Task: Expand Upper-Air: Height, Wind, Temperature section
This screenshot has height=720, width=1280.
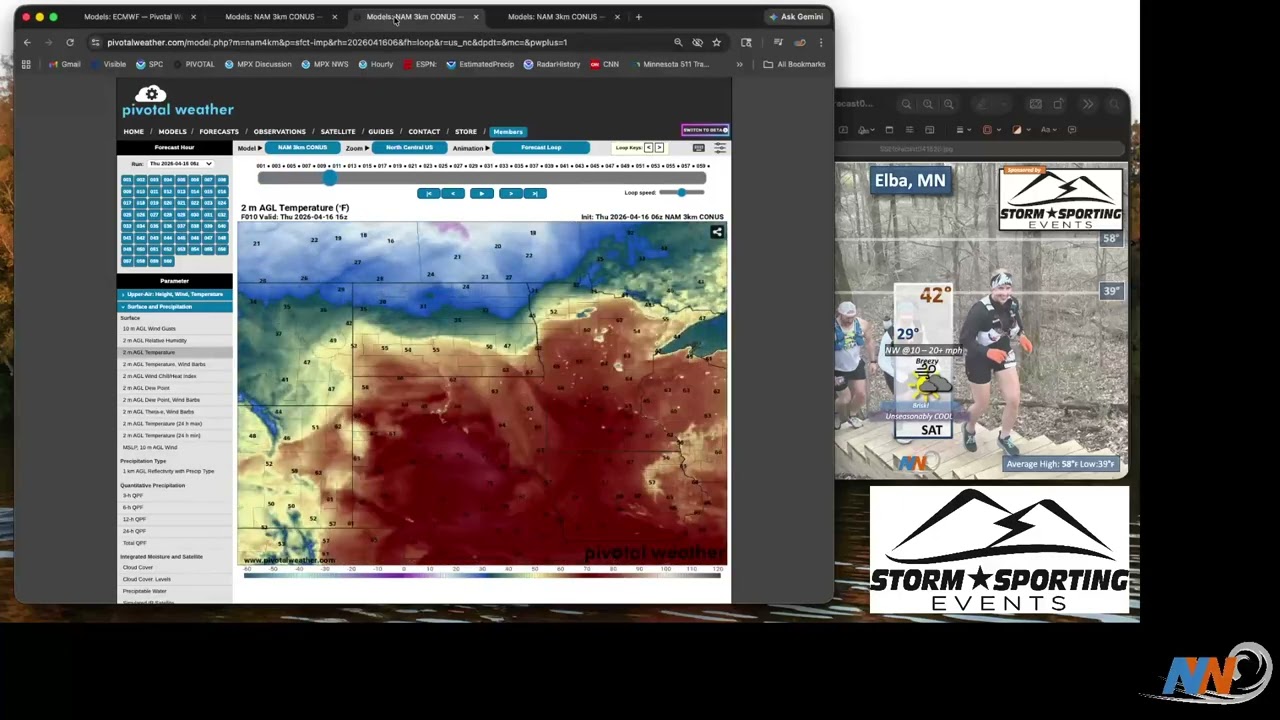Action: pos(174,294)
